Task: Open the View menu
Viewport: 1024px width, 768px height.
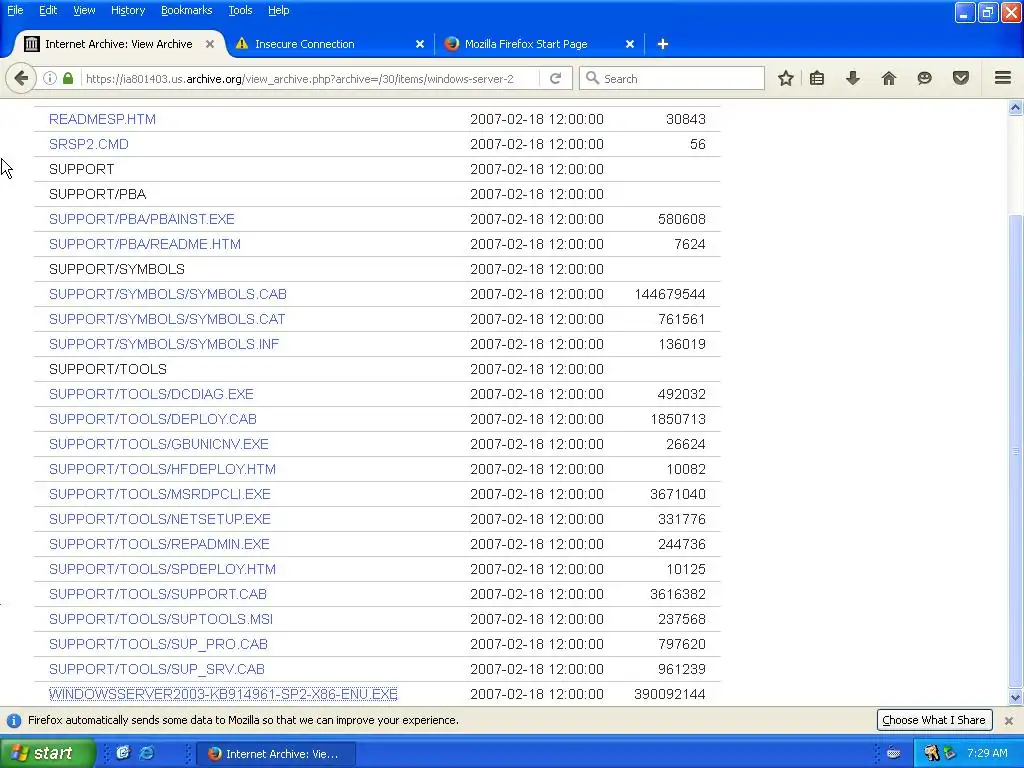Action: 84,10
